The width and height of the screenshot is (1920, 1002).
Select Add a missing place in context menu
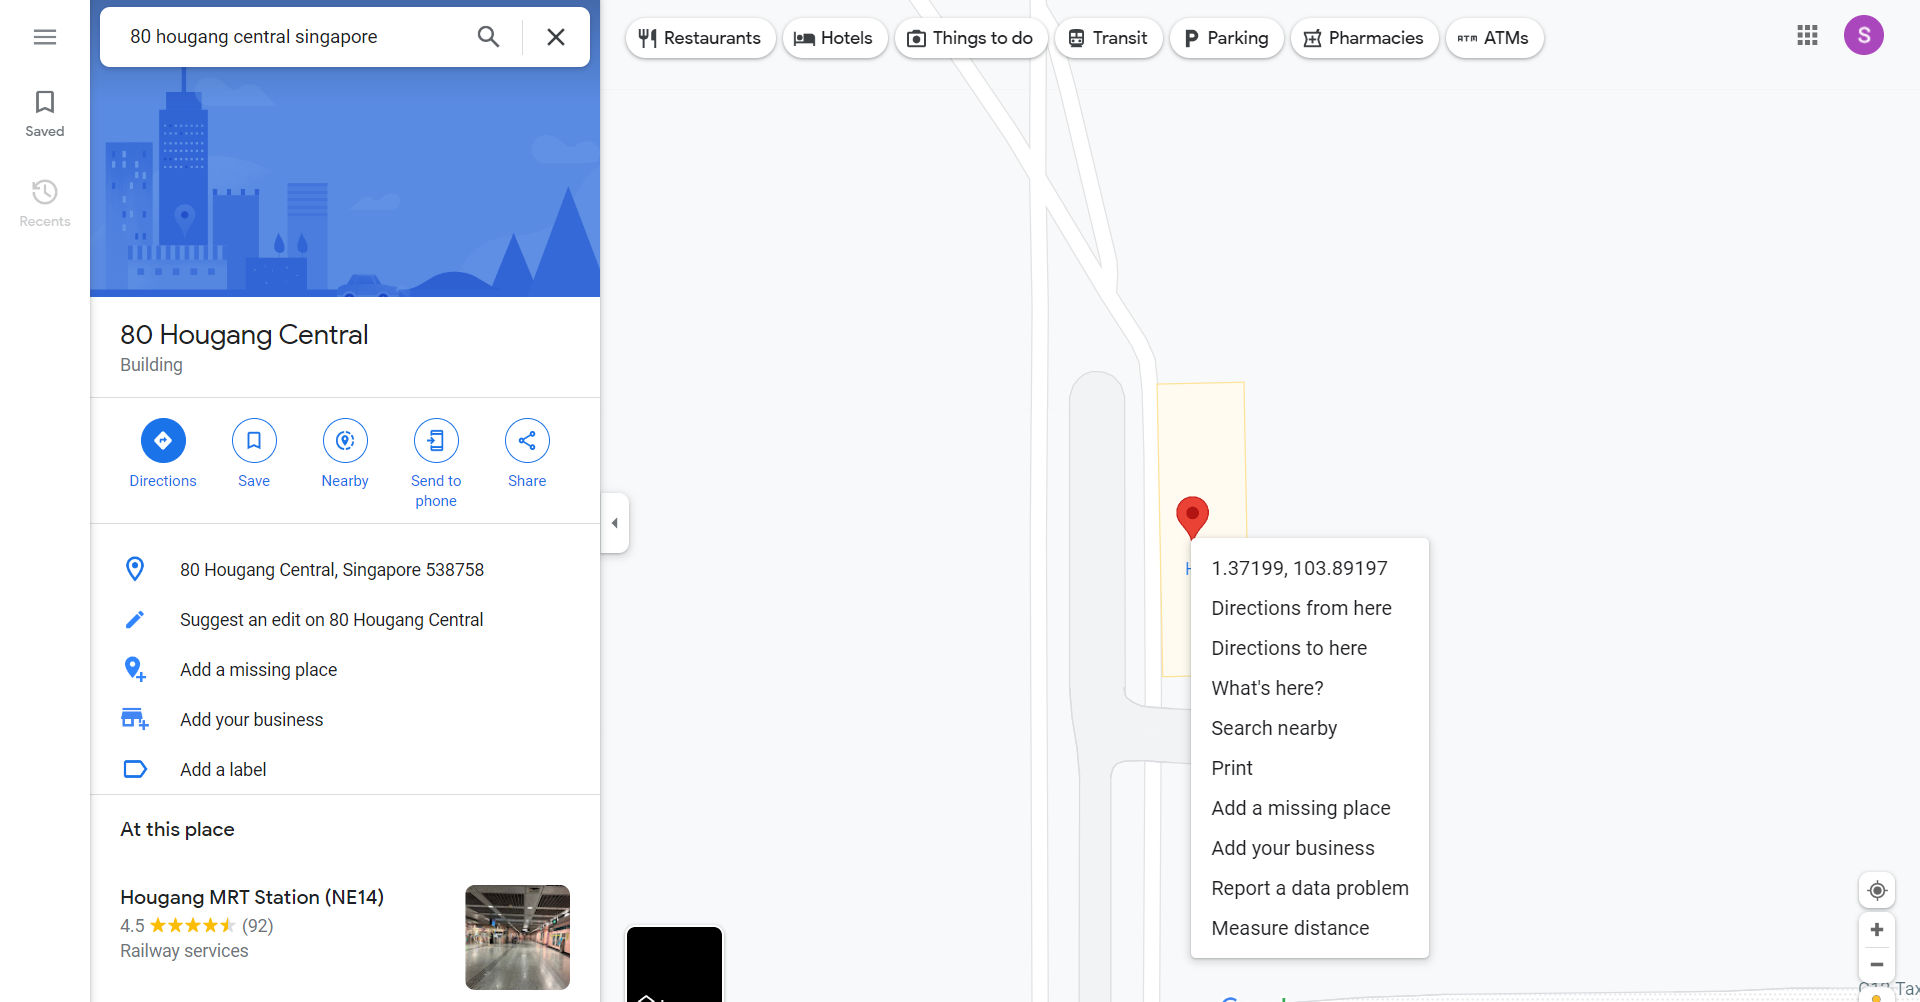[x=1309, y=808]
